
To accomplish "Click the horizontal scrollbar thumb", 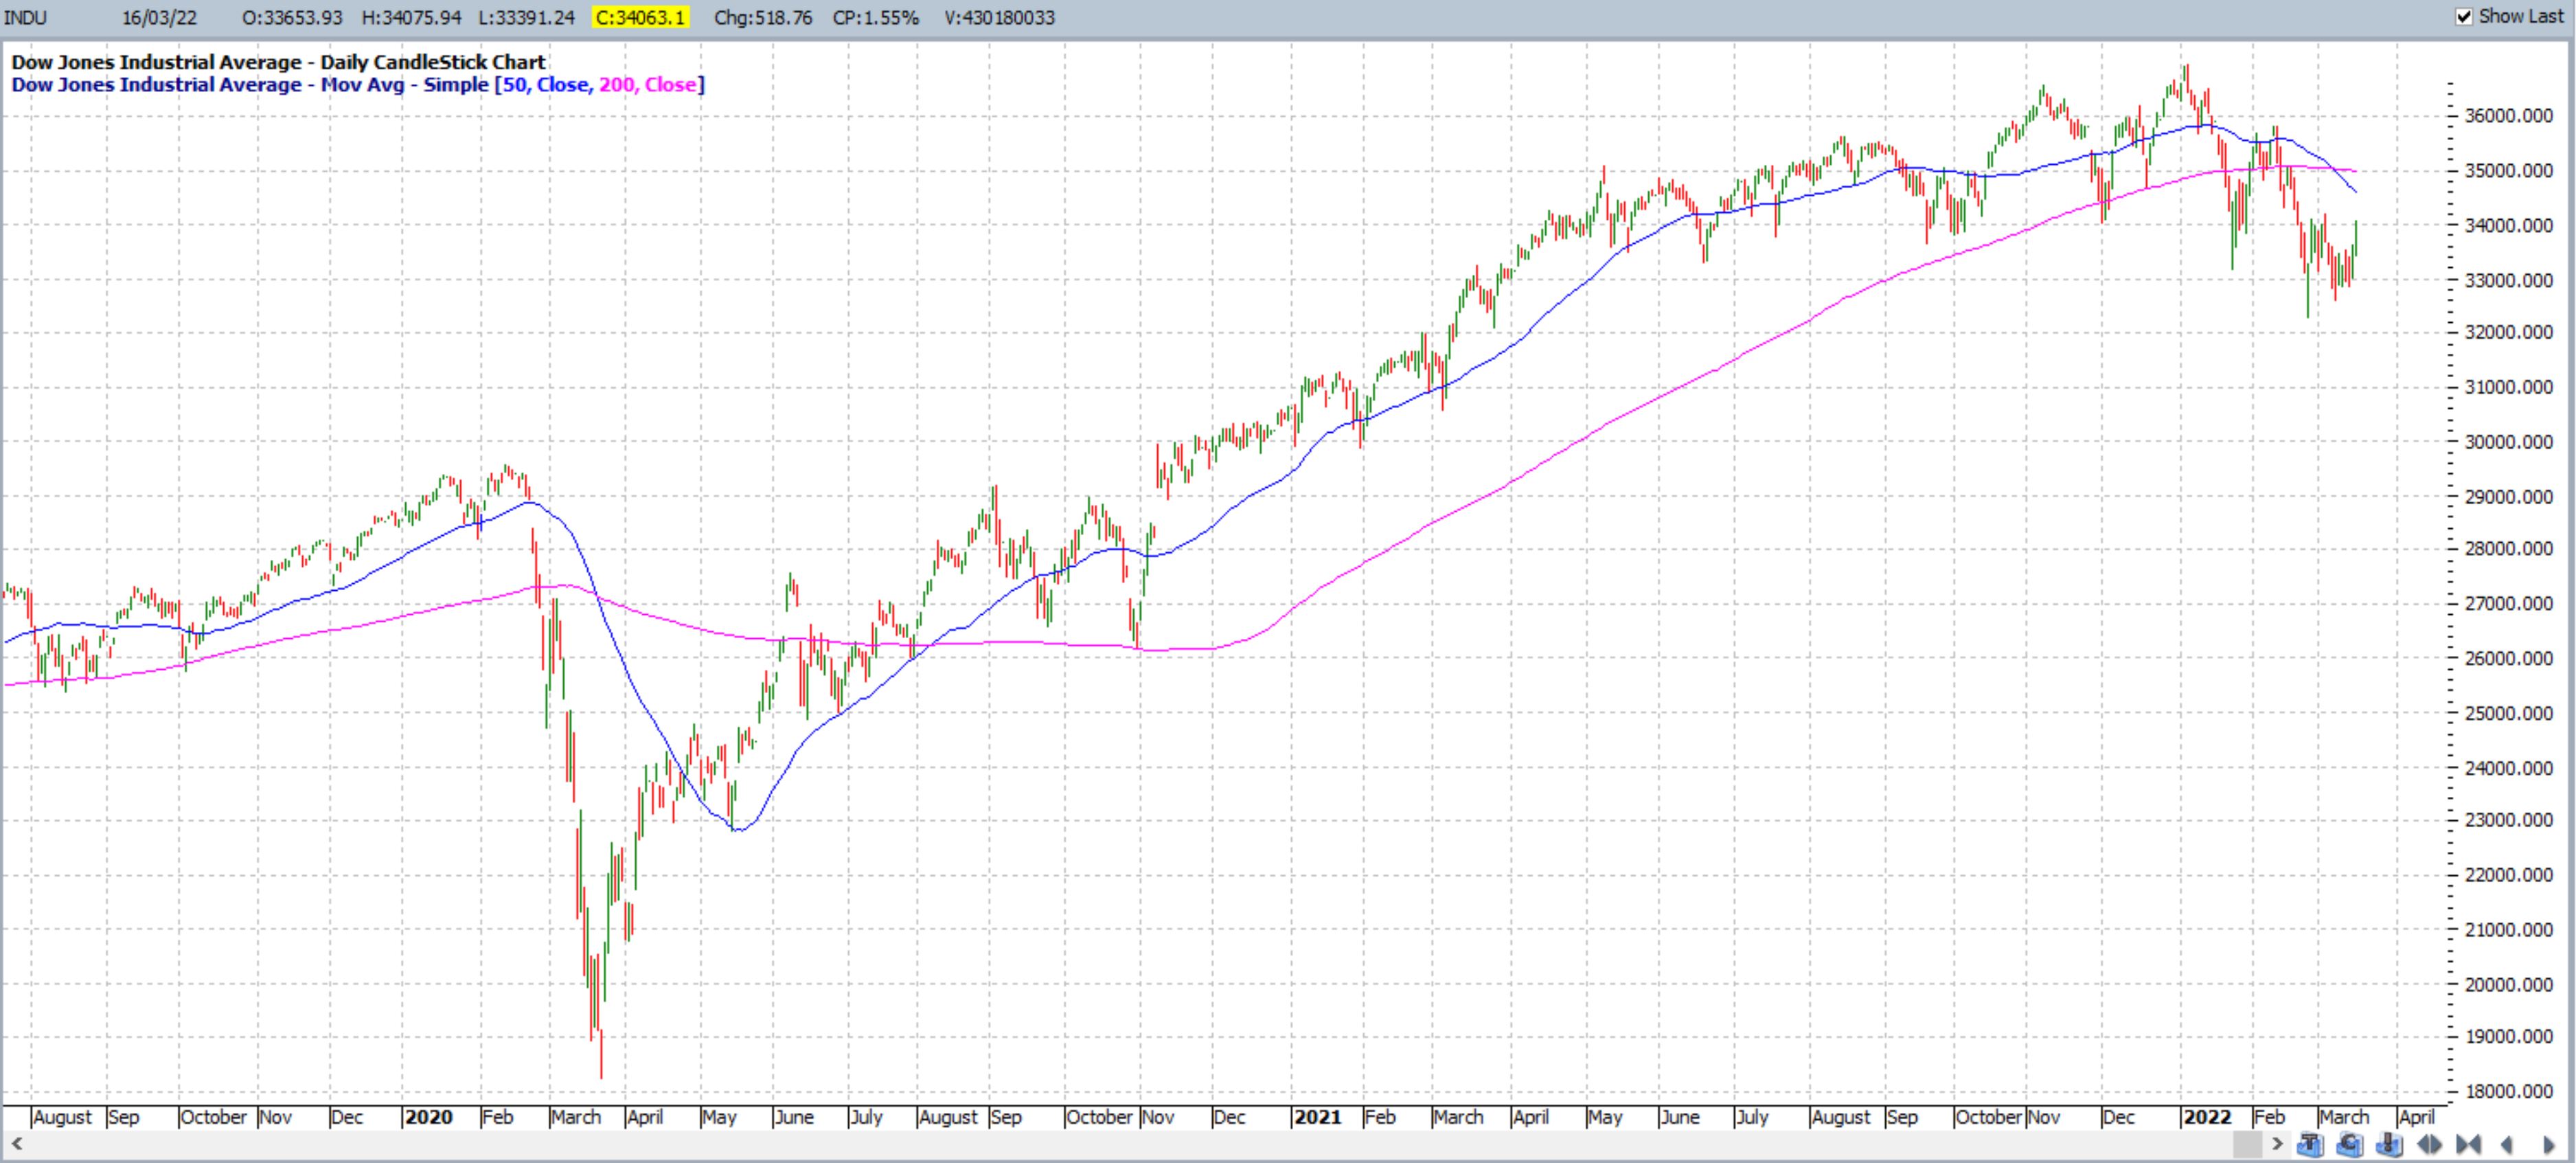I will pos(2248,1144).
